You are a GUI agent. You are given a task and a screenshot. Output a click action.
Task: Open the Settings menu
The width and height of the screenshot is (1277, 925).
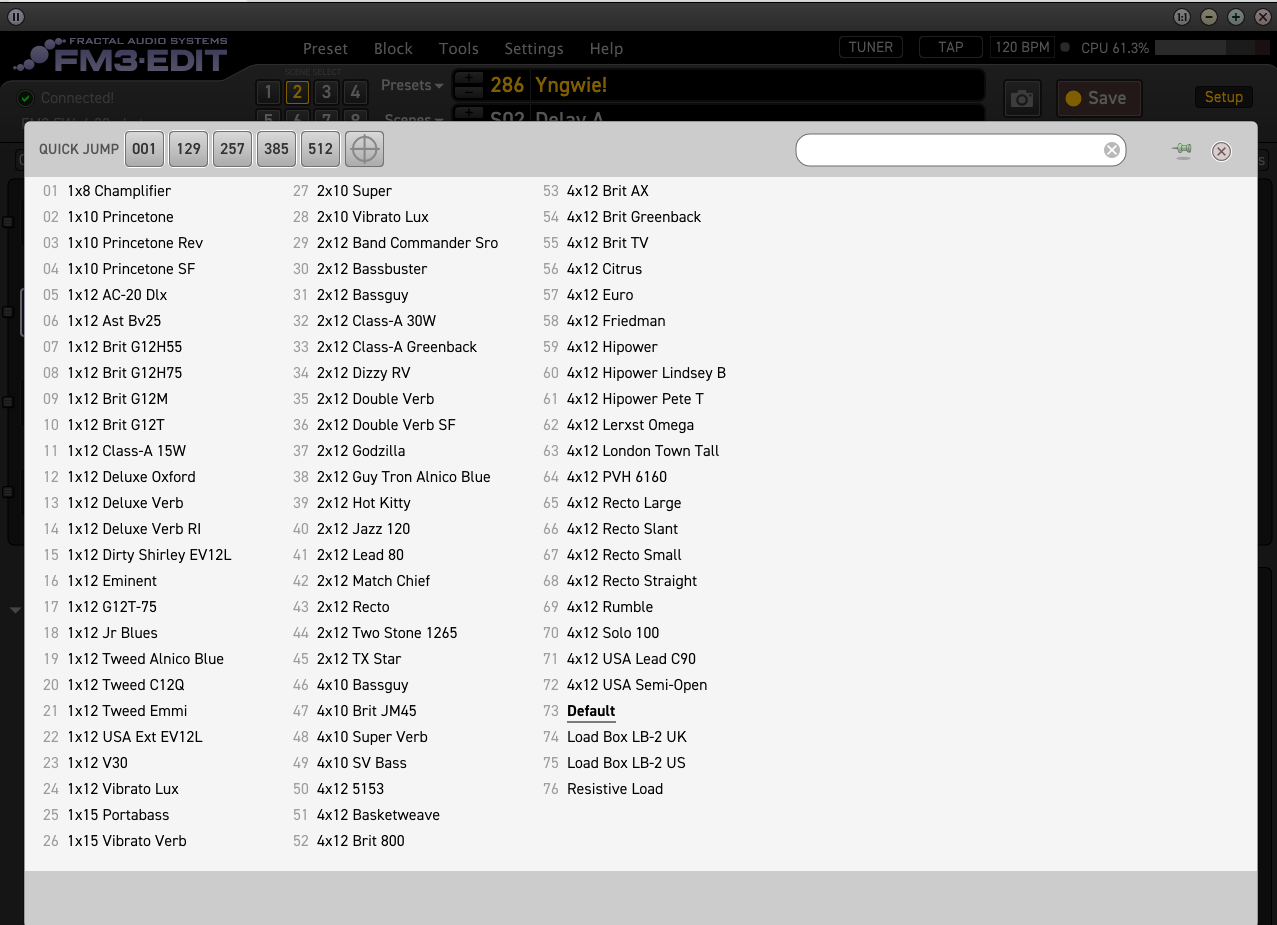tap(534, 48)
